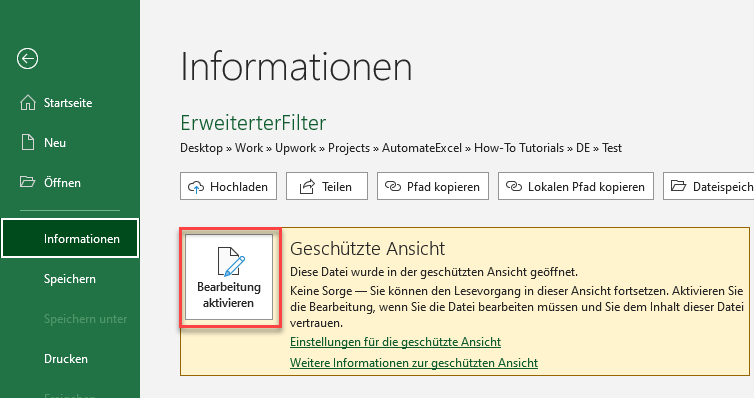Open Einstellungen für die geschützte Ansicht link
The width and height of the screenshot is (754, 398).
395,342
